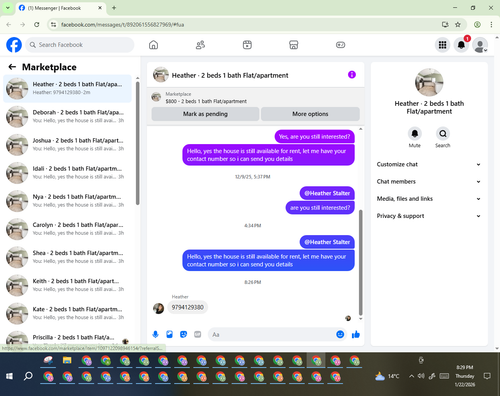
Task: Open emoji picker in message box
Action: click(340, 334)
